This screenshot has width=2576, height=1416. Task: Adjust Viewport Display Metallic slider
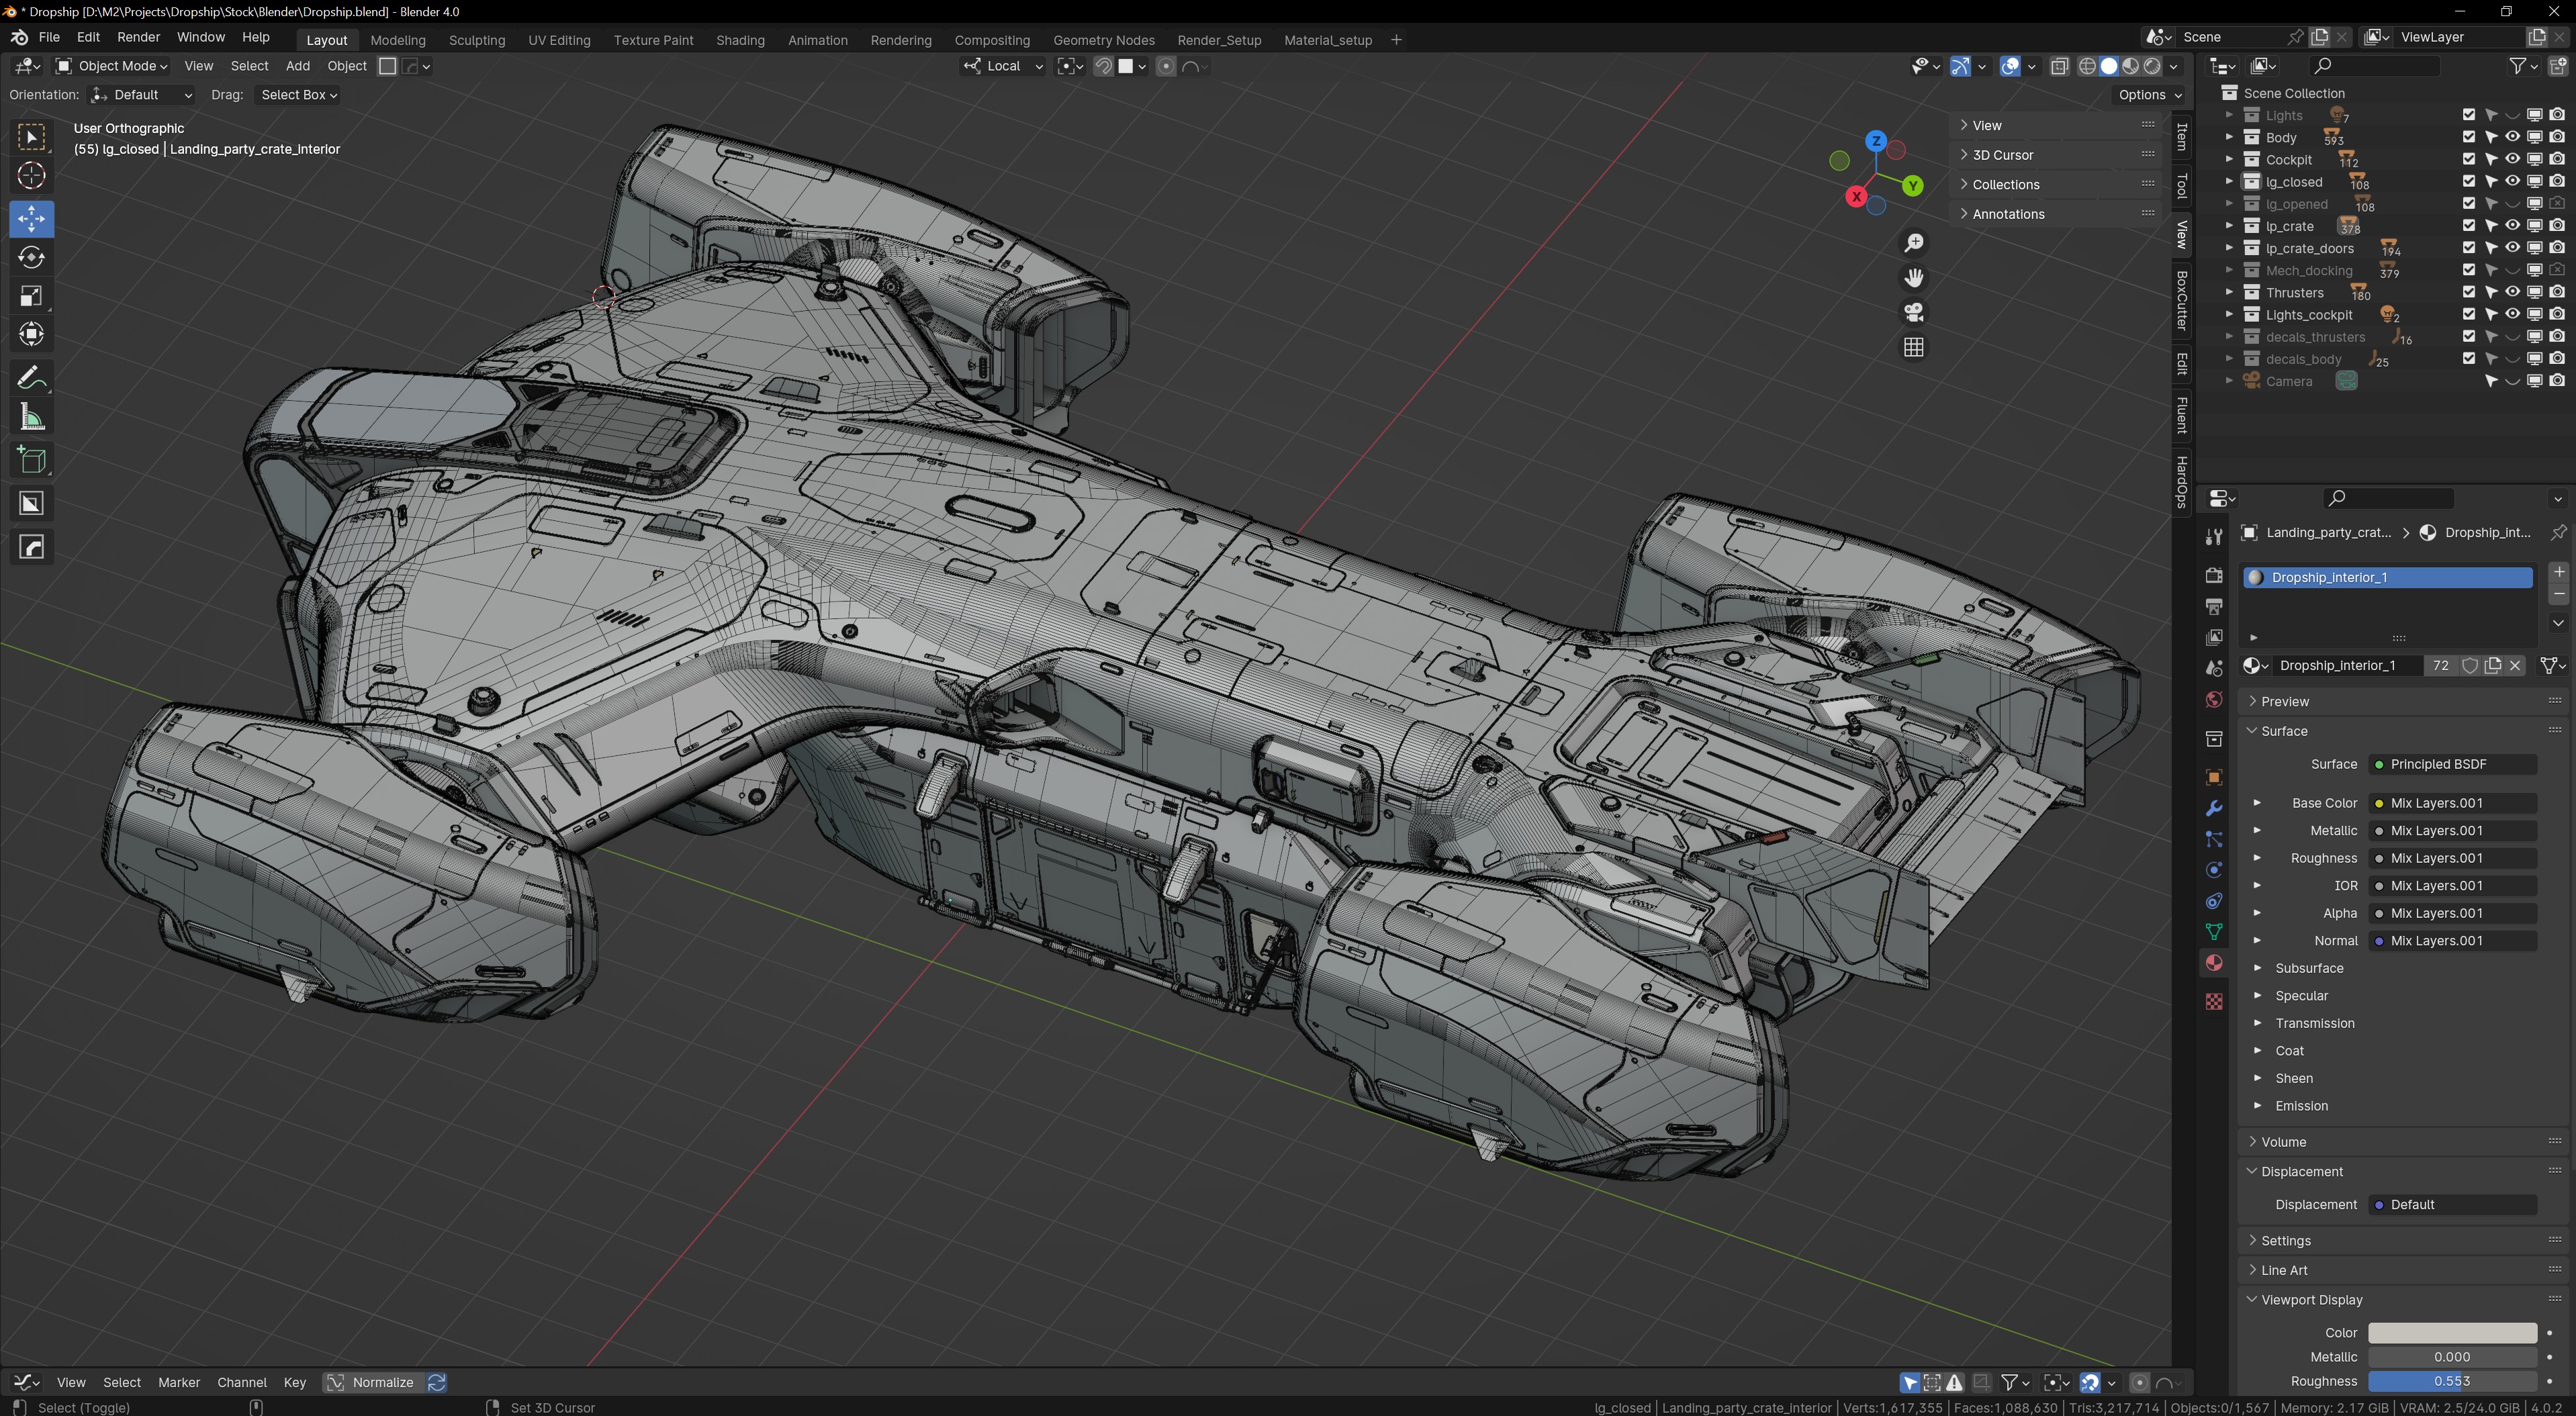coord(2452,1357)
